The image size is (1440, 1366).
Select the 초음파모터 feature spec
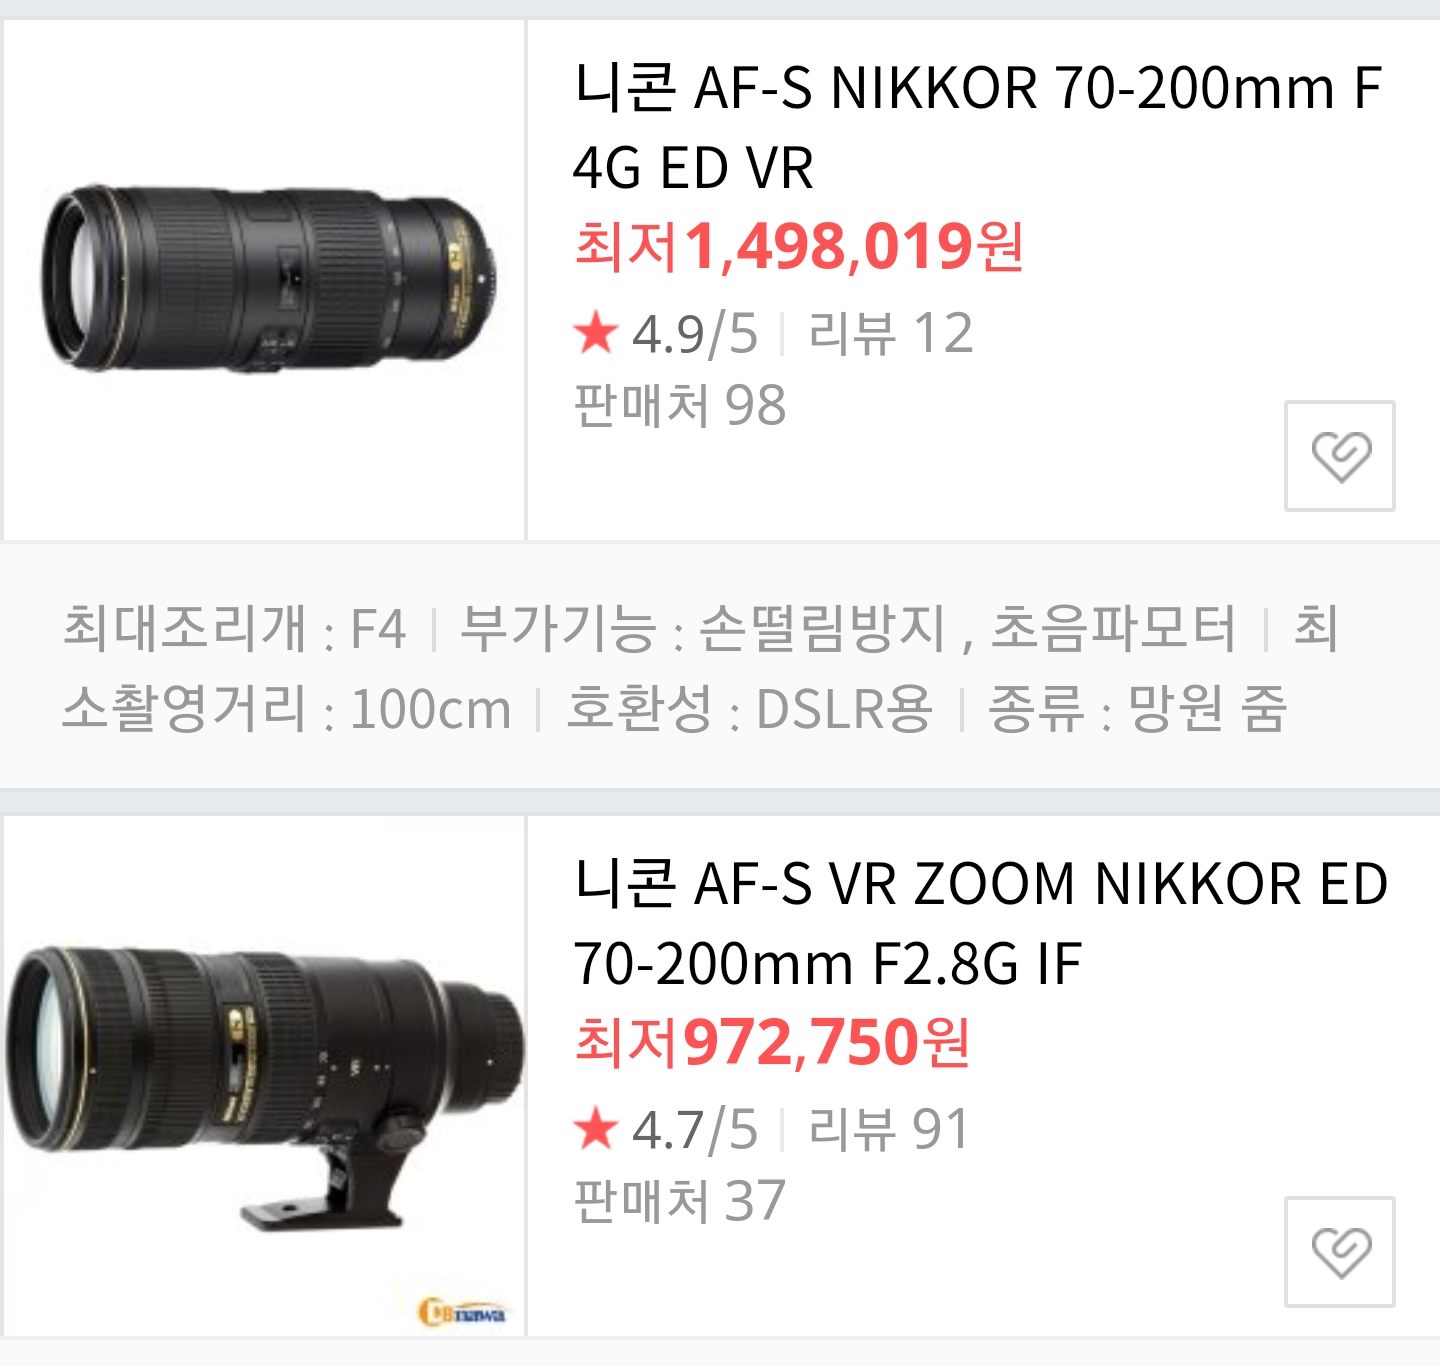1113,629
